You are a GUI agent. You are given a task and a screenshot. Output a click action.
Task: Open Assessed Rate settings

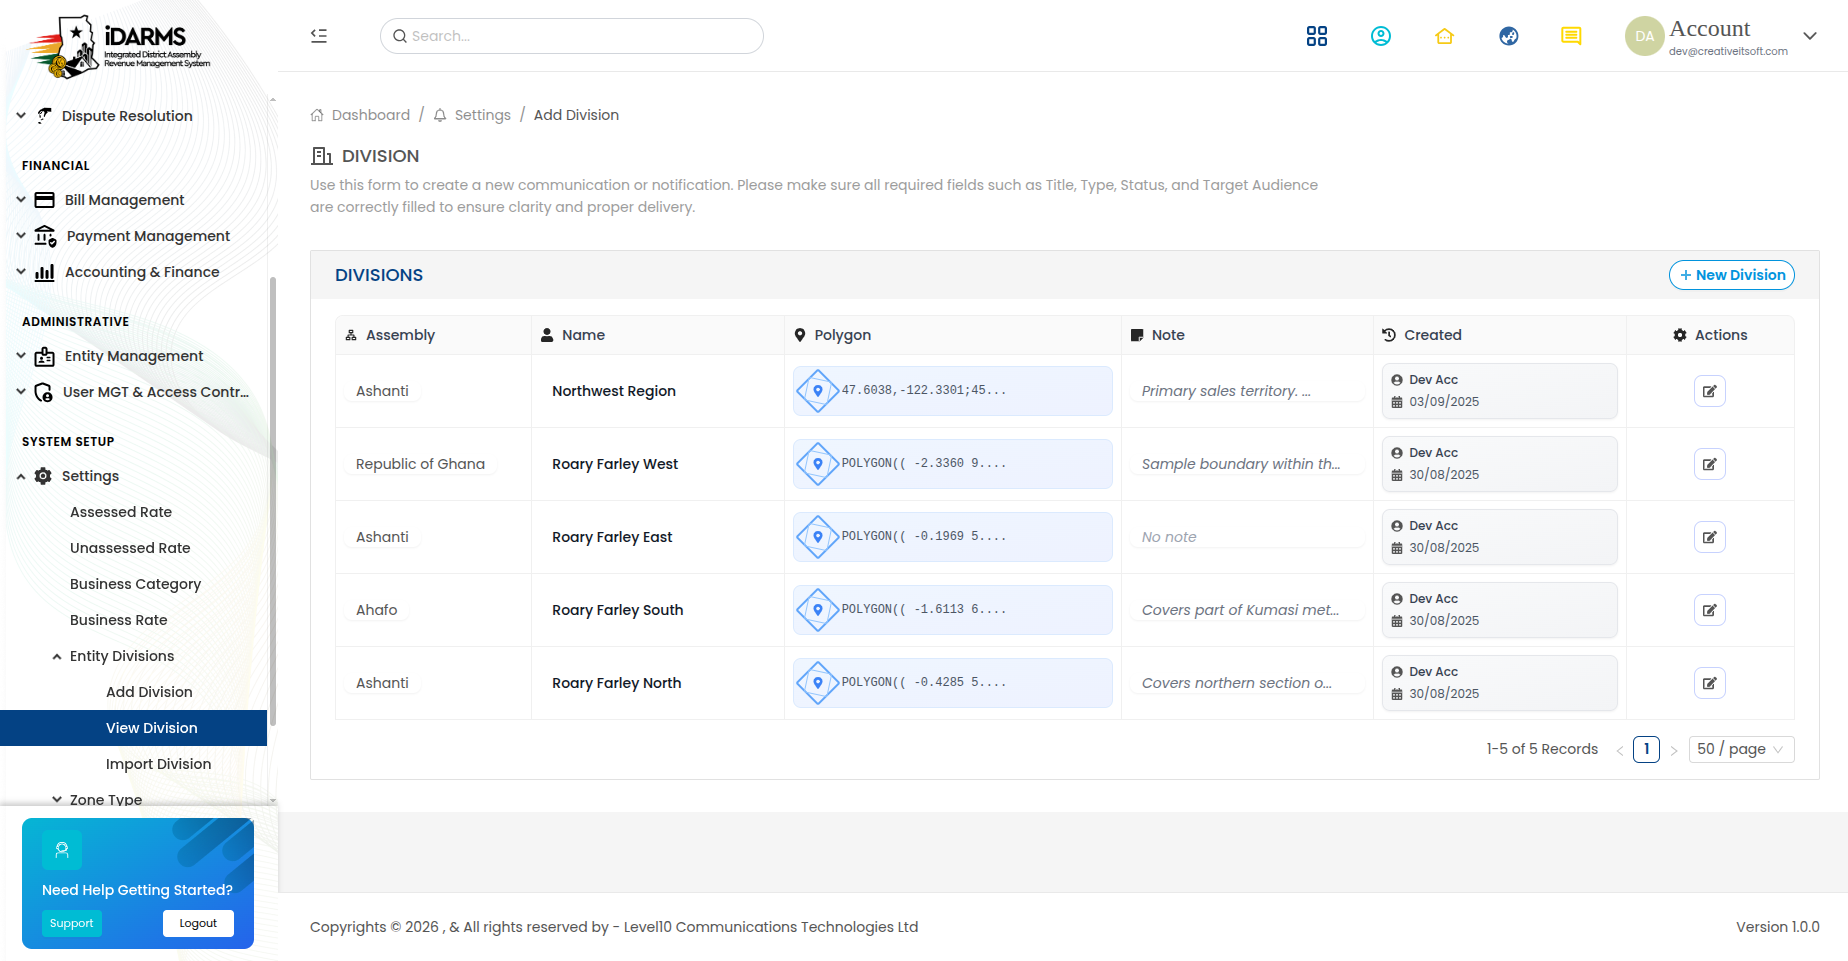[x=121, y=512]
